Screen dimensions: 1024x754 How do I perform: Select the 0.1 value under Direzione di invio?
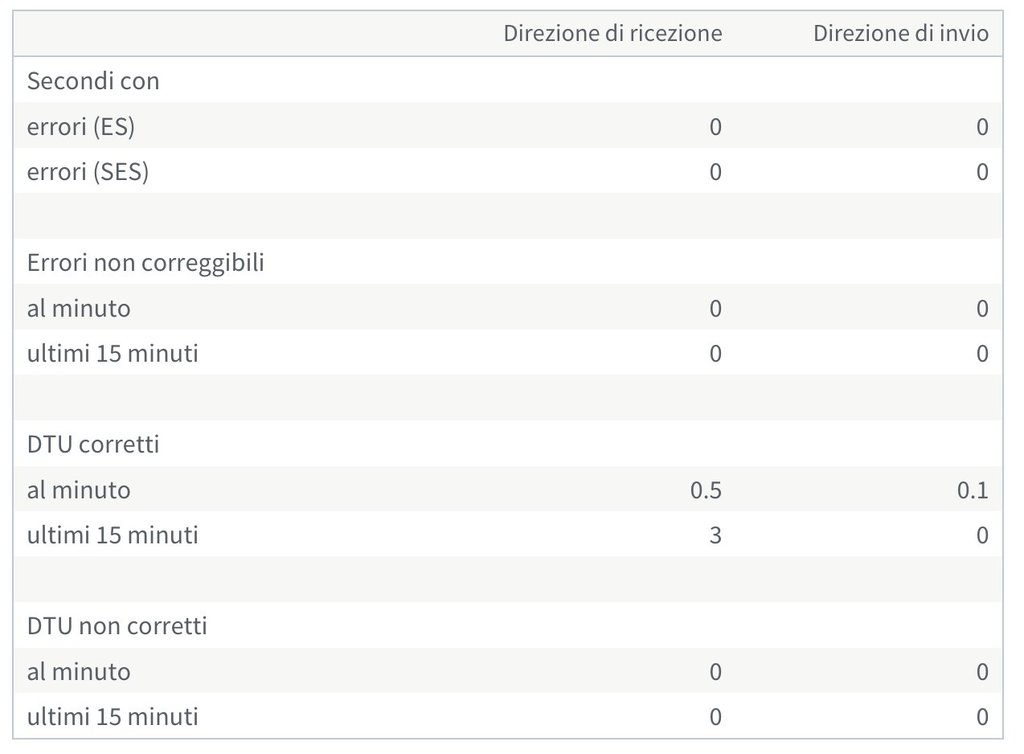pos(971,490)
